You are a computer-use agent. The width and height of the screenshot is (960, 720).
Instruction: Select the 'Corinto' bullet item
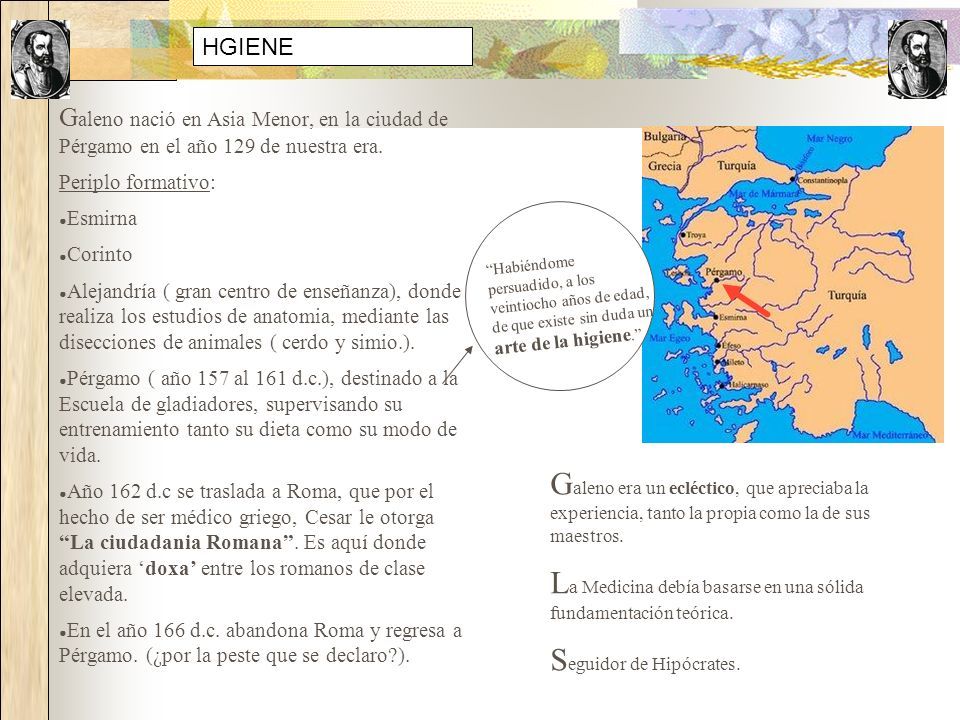[96, 255]
